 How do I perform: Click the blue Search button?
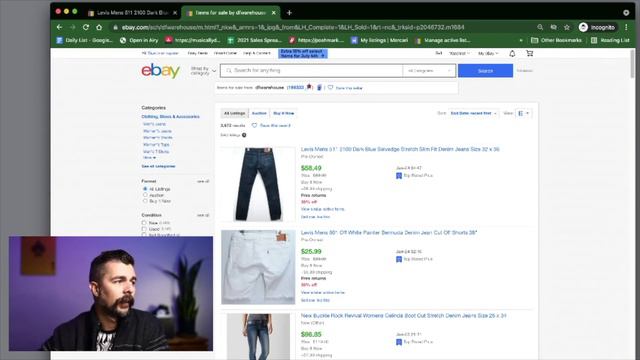click(485, 71)
